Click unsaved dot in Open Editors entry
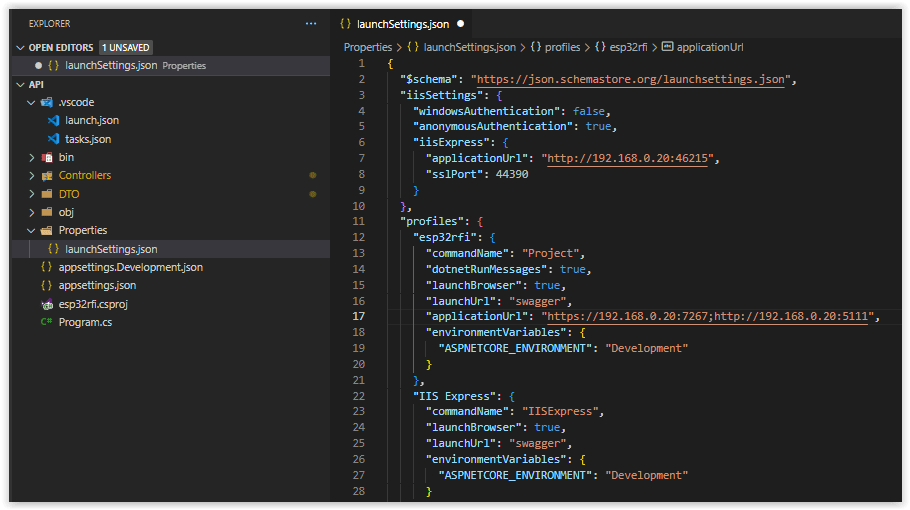The height and width of the screenshot is (510, 910). pyautogui.click(x=38, y=66)
